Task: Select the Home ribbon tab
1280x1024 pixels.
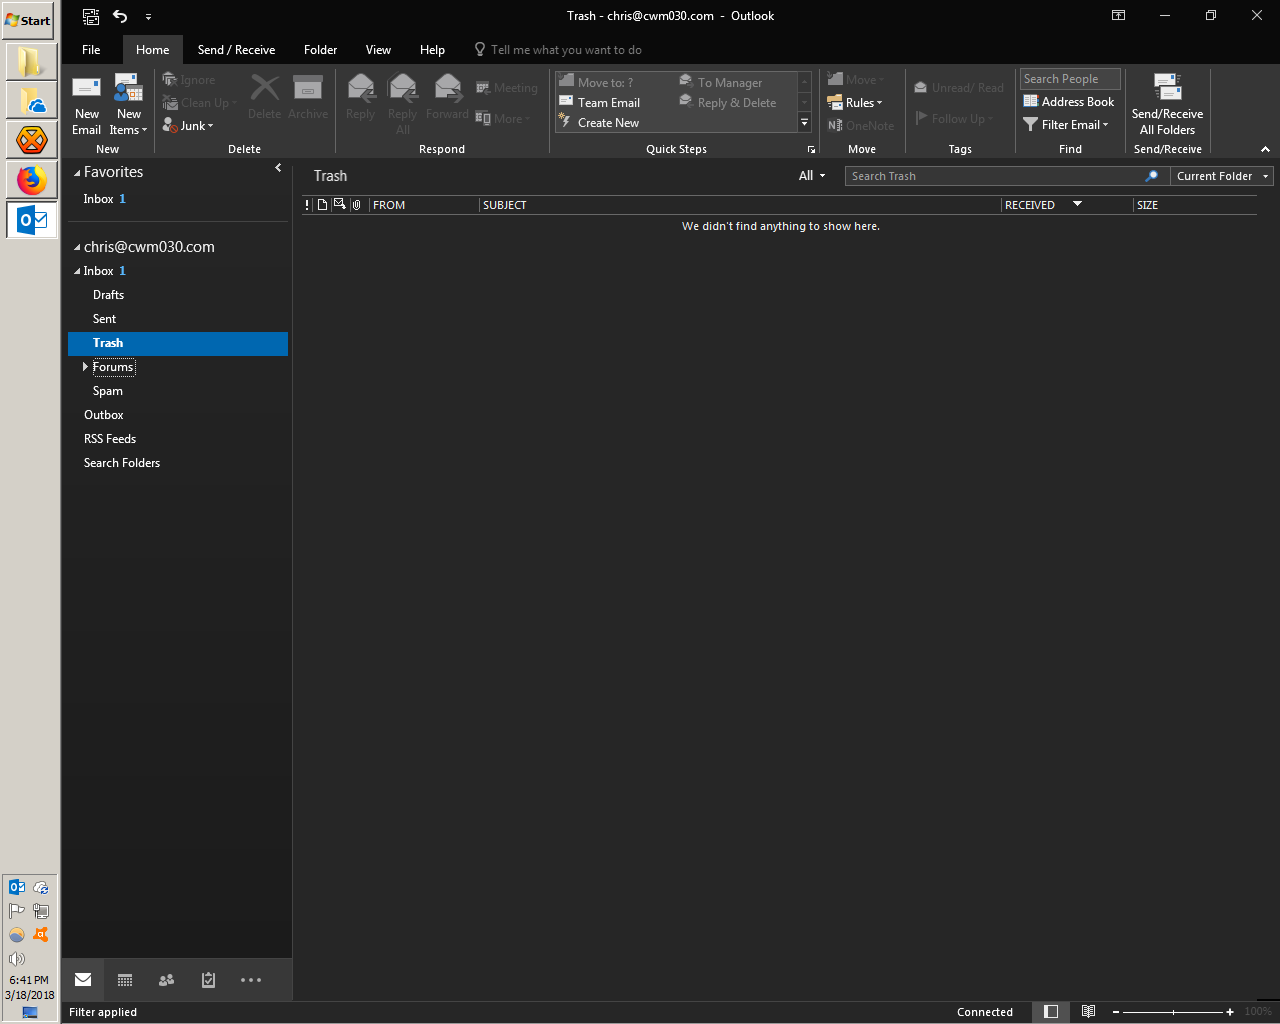Action: 153,50
